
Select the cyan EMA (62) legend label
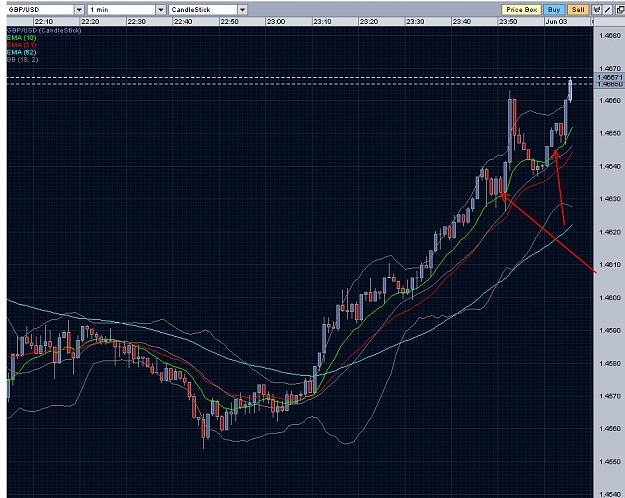22,52
